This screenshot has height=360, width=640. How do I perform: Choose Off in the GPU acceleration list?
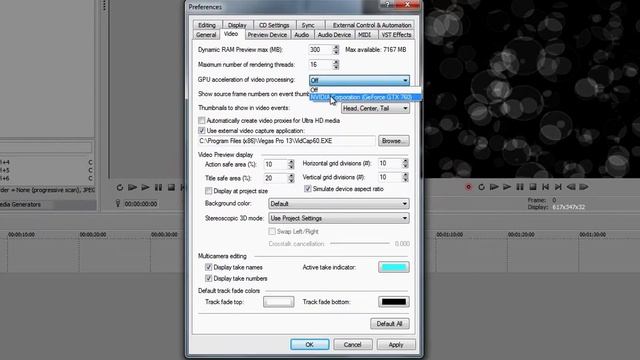(365, 90)
